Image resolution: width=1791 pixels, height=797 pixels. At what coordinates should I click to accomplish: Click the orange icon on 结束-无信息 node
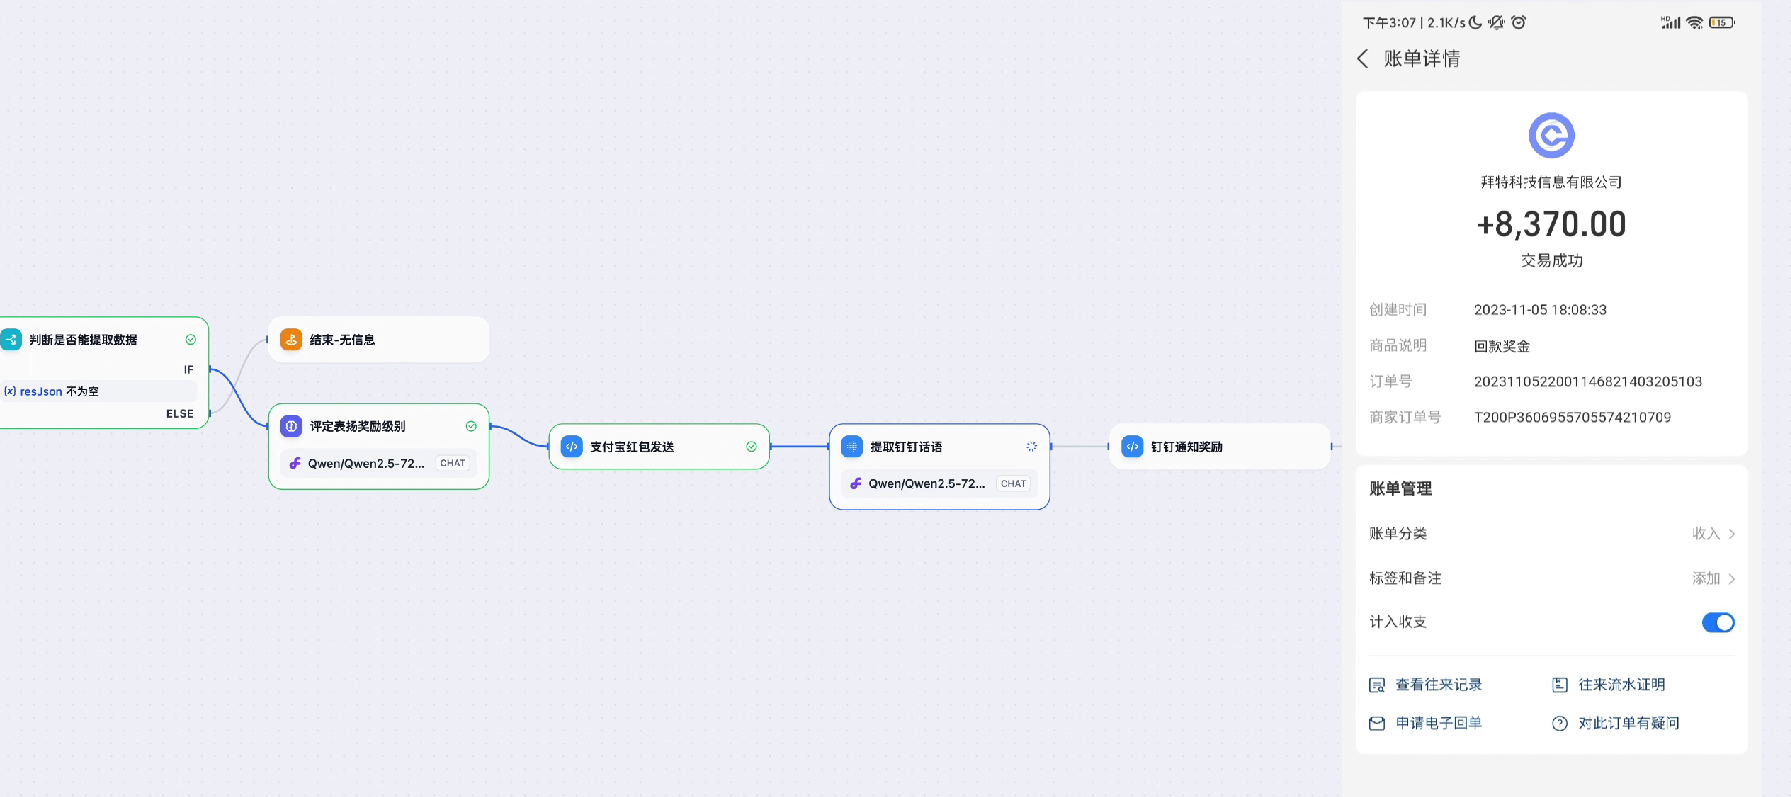(x=291, y=340)
